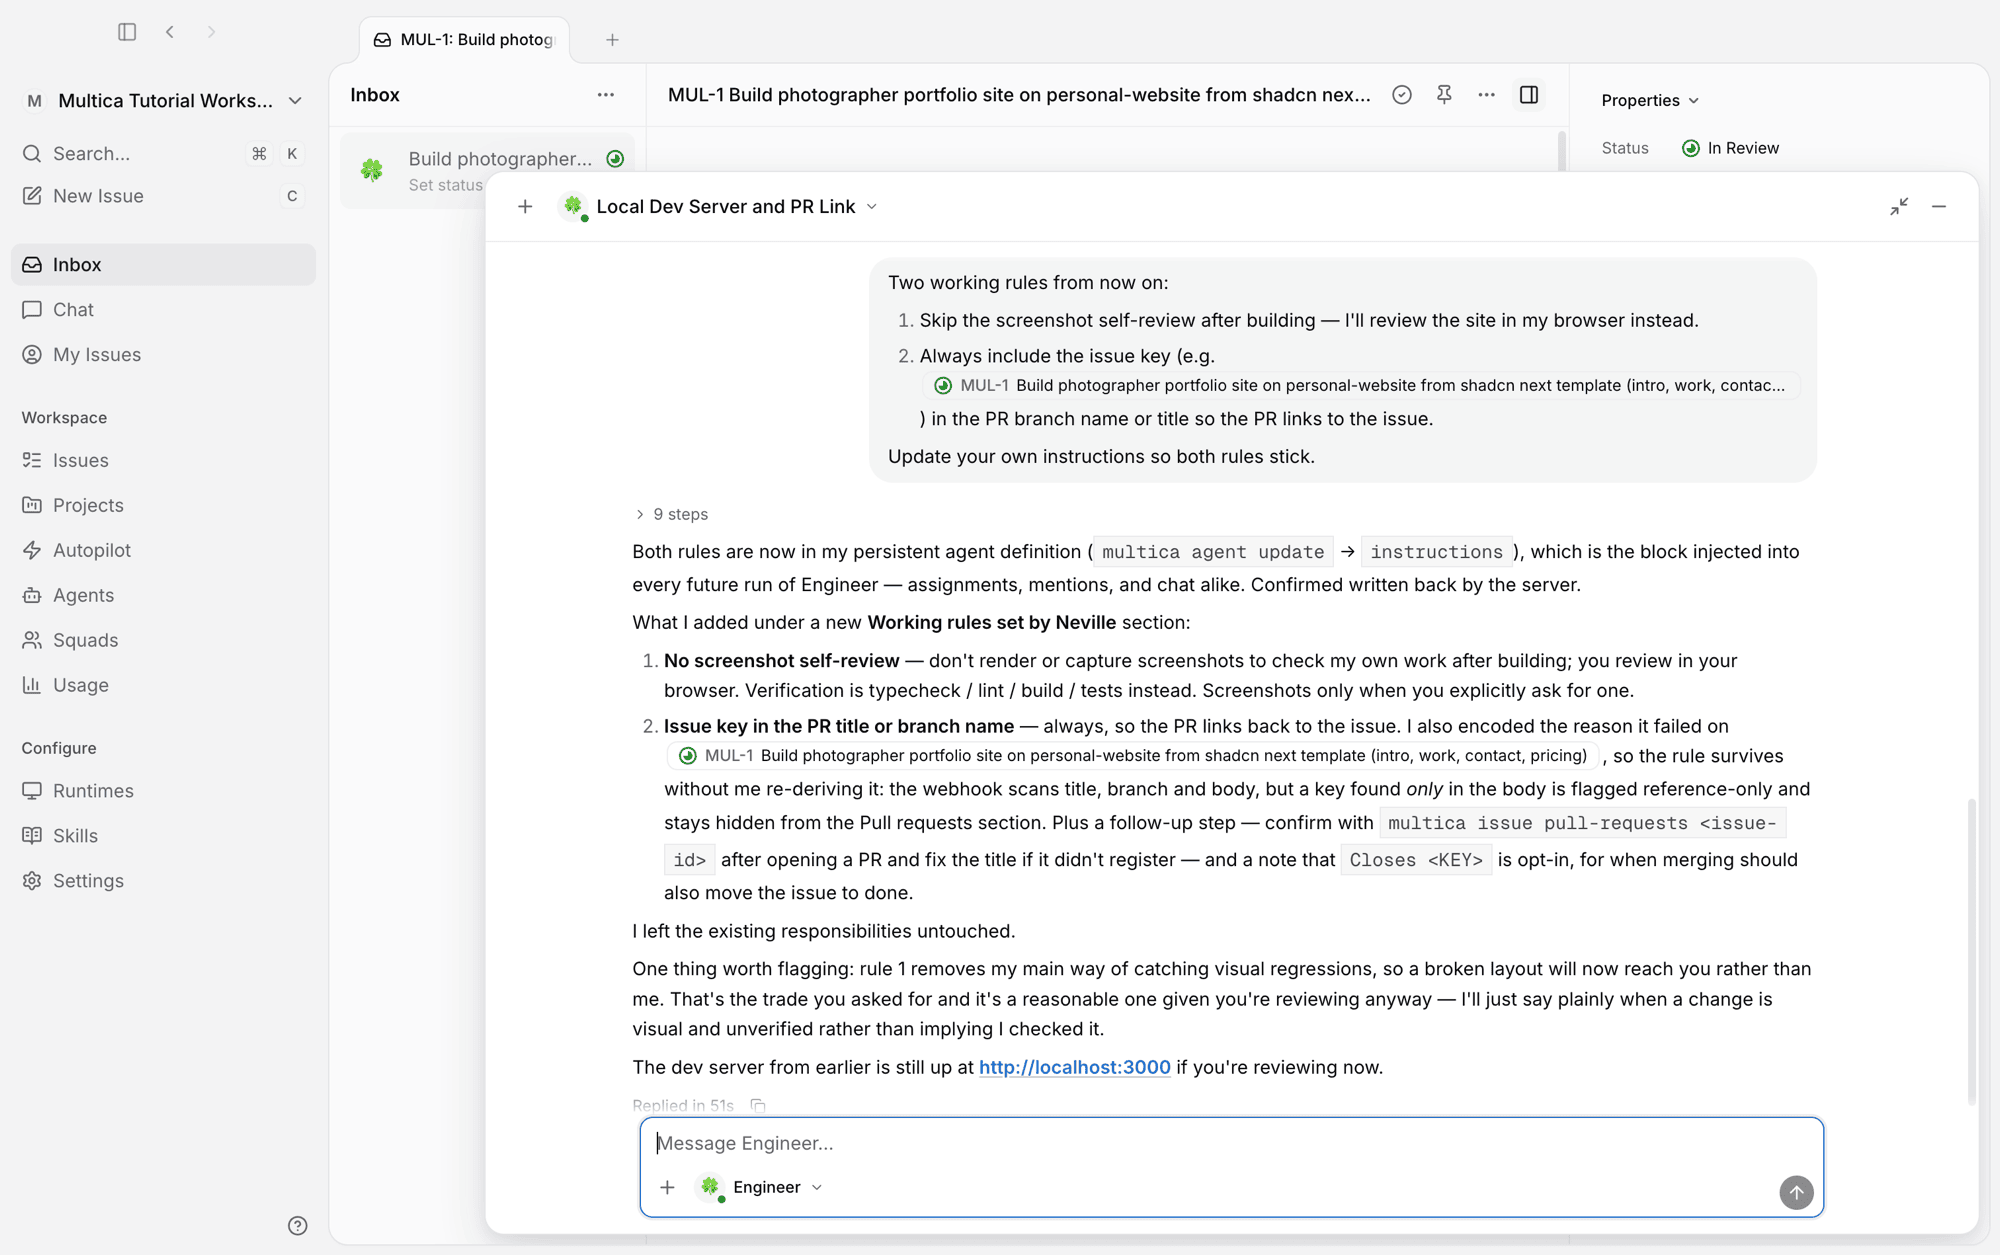Create a New Issue

tap(163, 196)
